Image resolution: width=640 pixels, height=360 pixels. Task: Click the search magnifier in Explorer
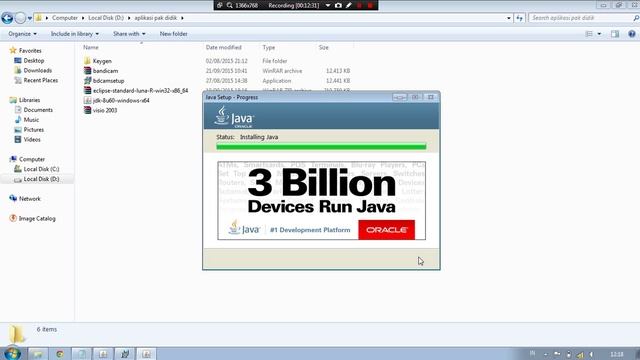click(x=636, y=18)
